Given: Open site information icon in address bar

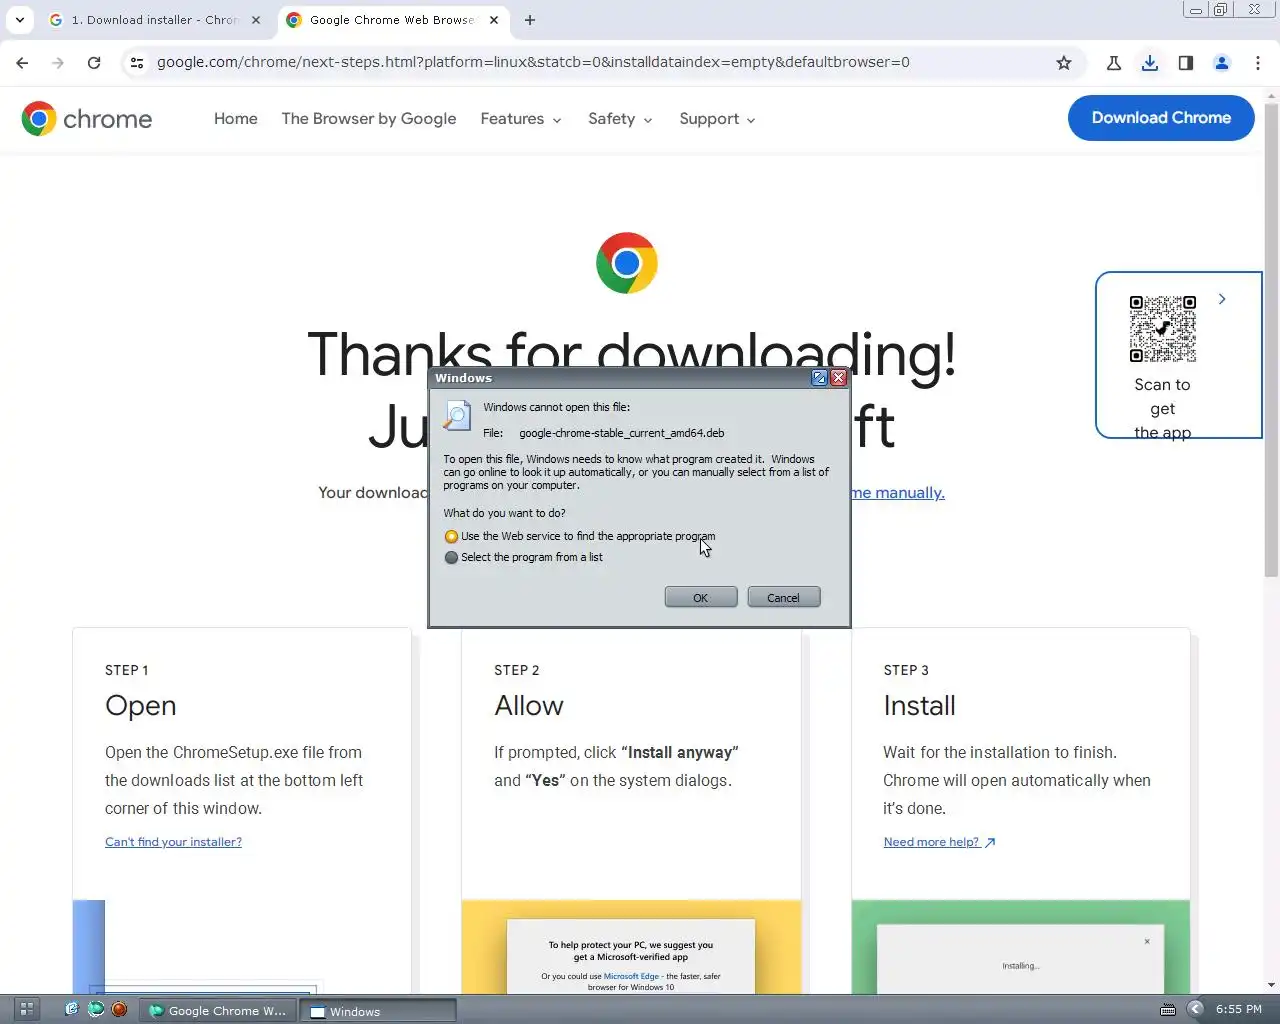Looking at the screenshot, I should click(137, 63).
